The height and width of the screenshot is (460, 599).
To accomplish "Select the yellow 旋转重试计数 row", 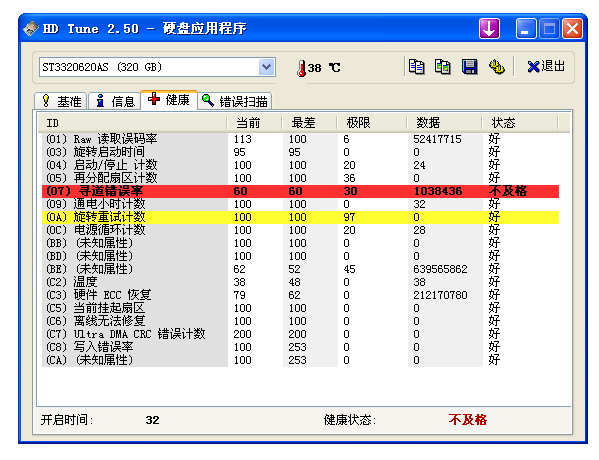I will point(300,217).
